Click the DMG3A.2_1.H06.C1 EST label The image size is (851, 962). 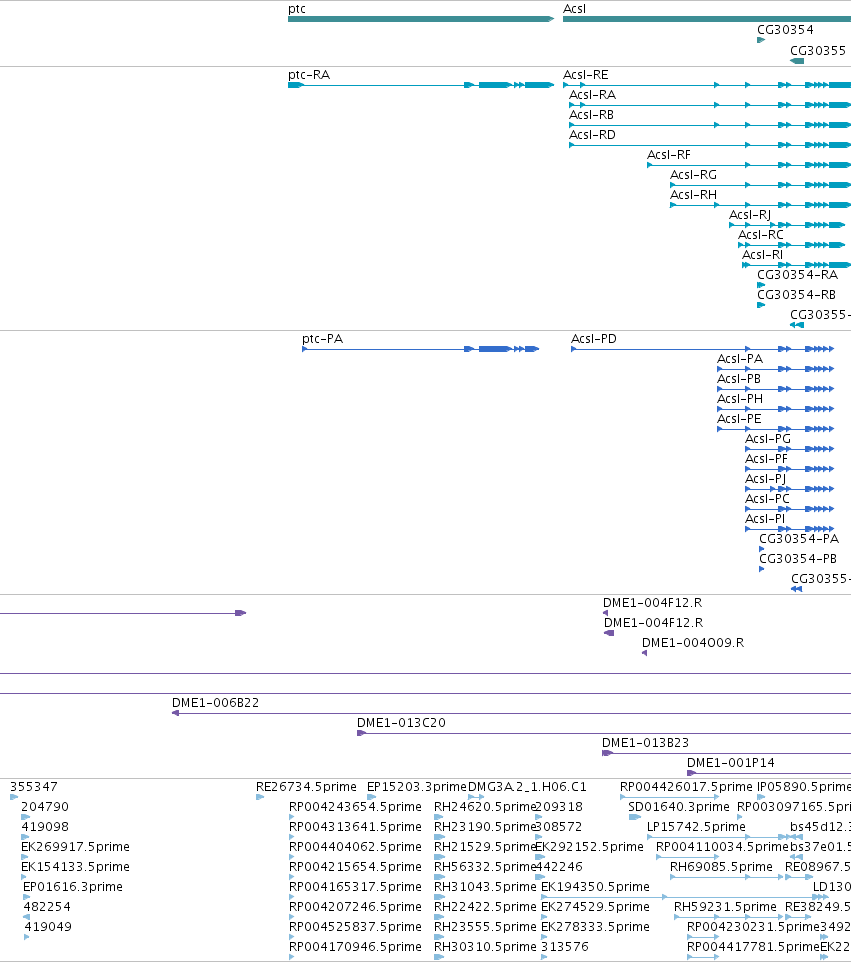[527, 787]
